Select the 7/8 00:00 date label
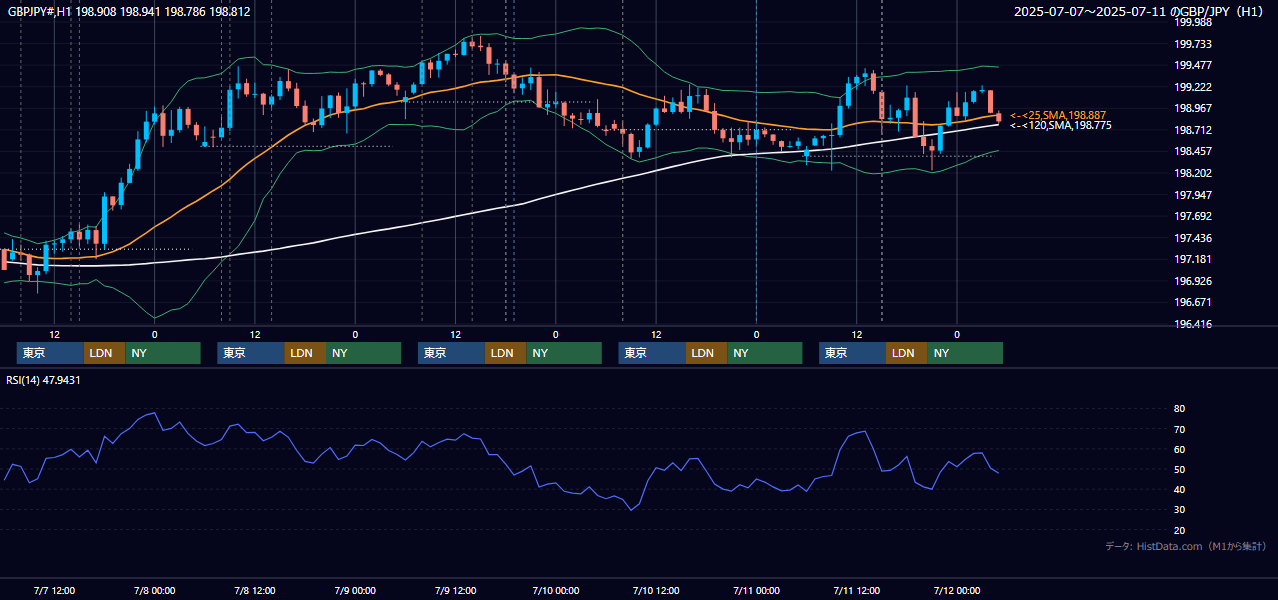The image size is (1278, 600). [x=154, y=590]
